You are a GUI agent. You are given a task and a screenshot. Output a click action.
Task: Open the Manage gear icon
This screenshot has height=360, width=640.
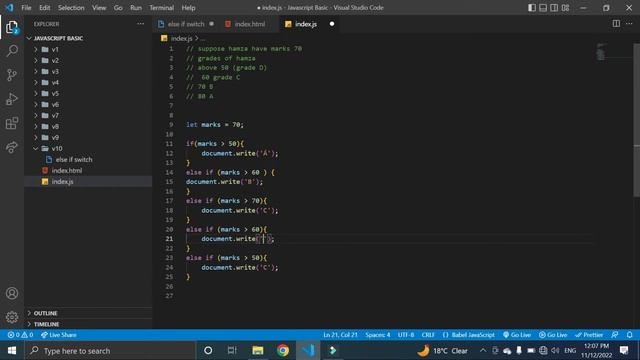(12, 317)
